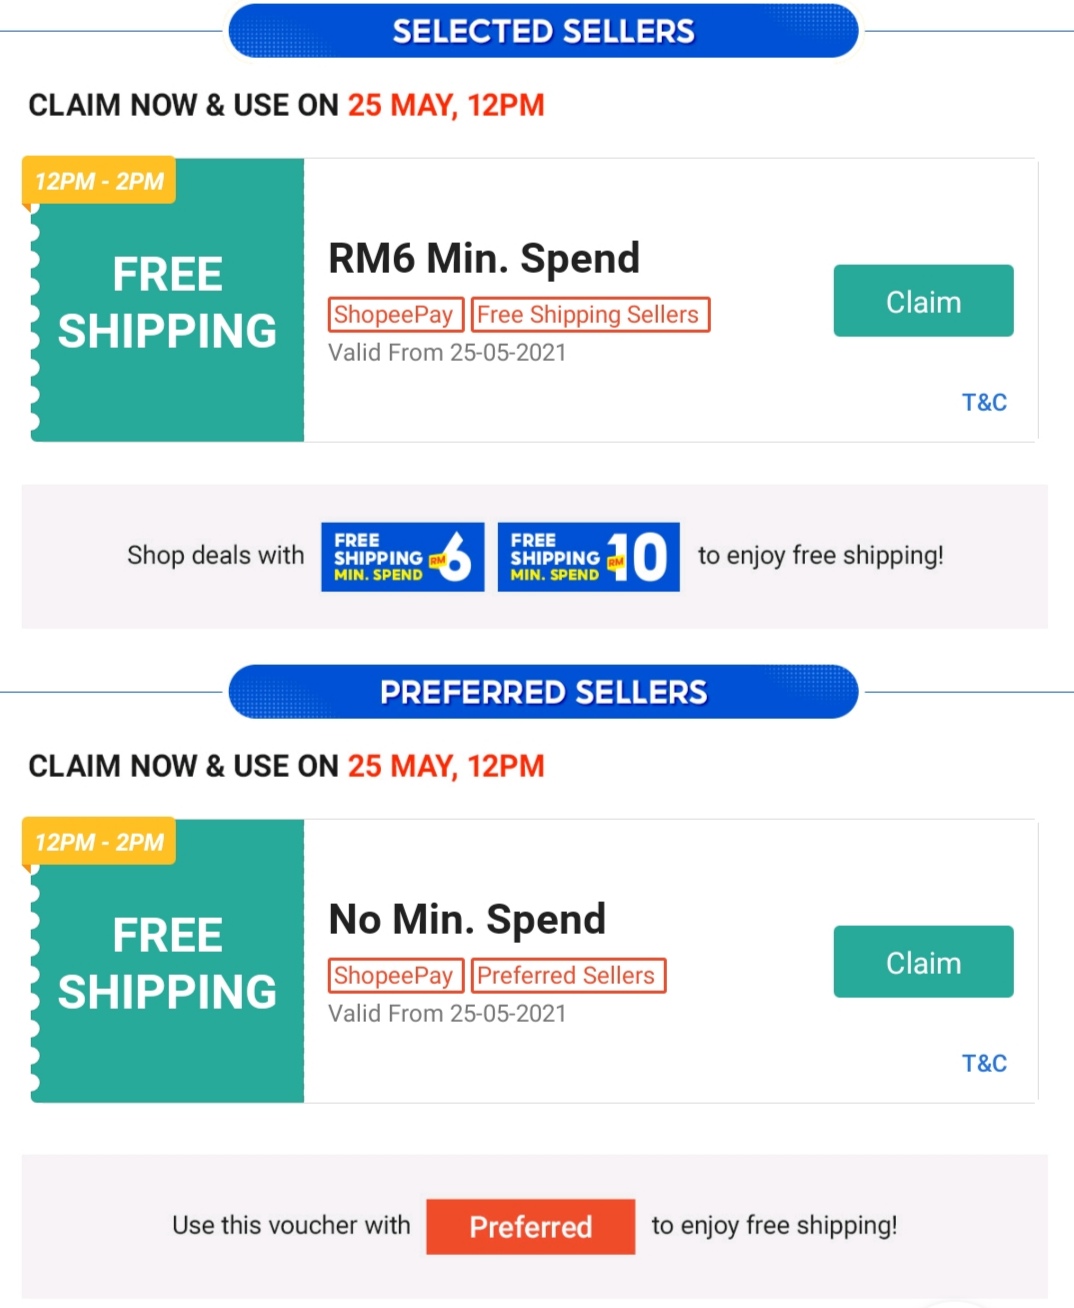The width and height of the screenshot is (1074, 1308).
Task: Tap ShopeePay tag on RM6 voucher
Action: (394, 315)
